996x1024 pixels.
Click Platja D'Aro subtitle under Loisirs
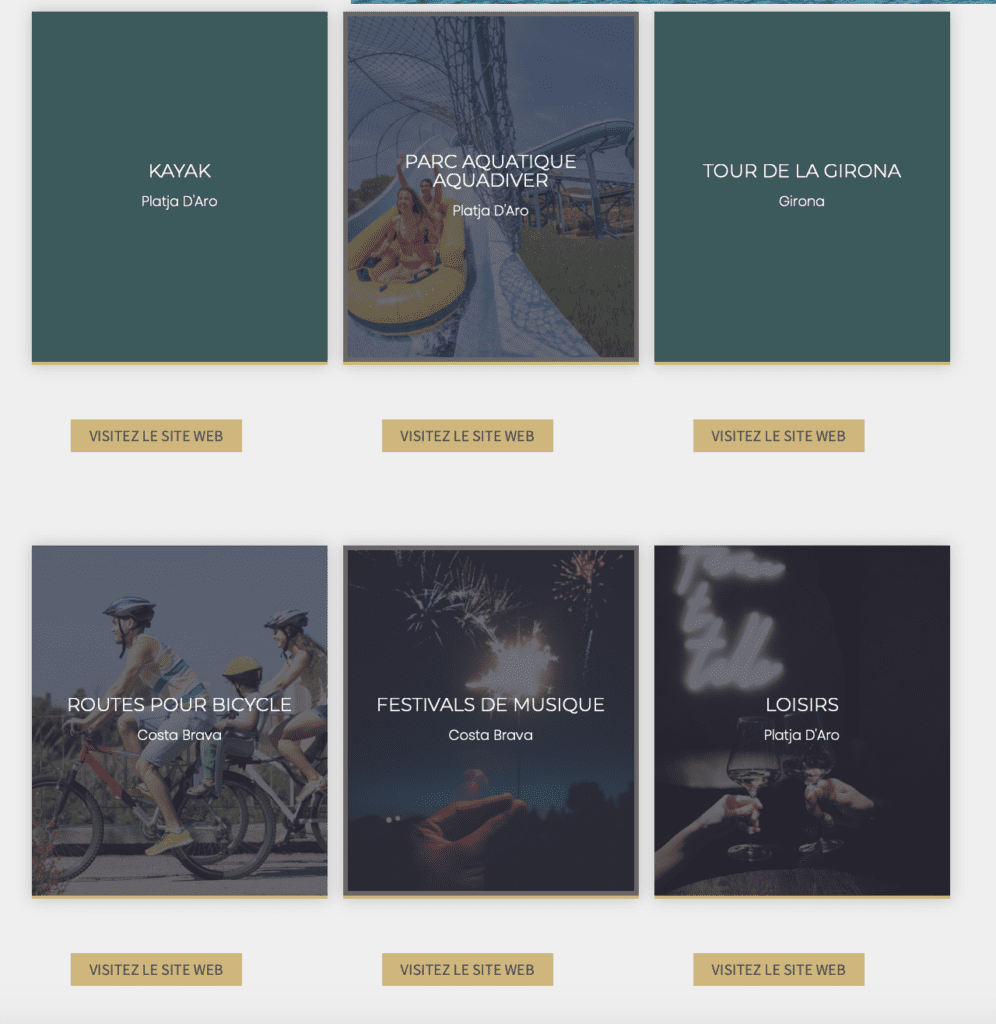click(801, 735)
